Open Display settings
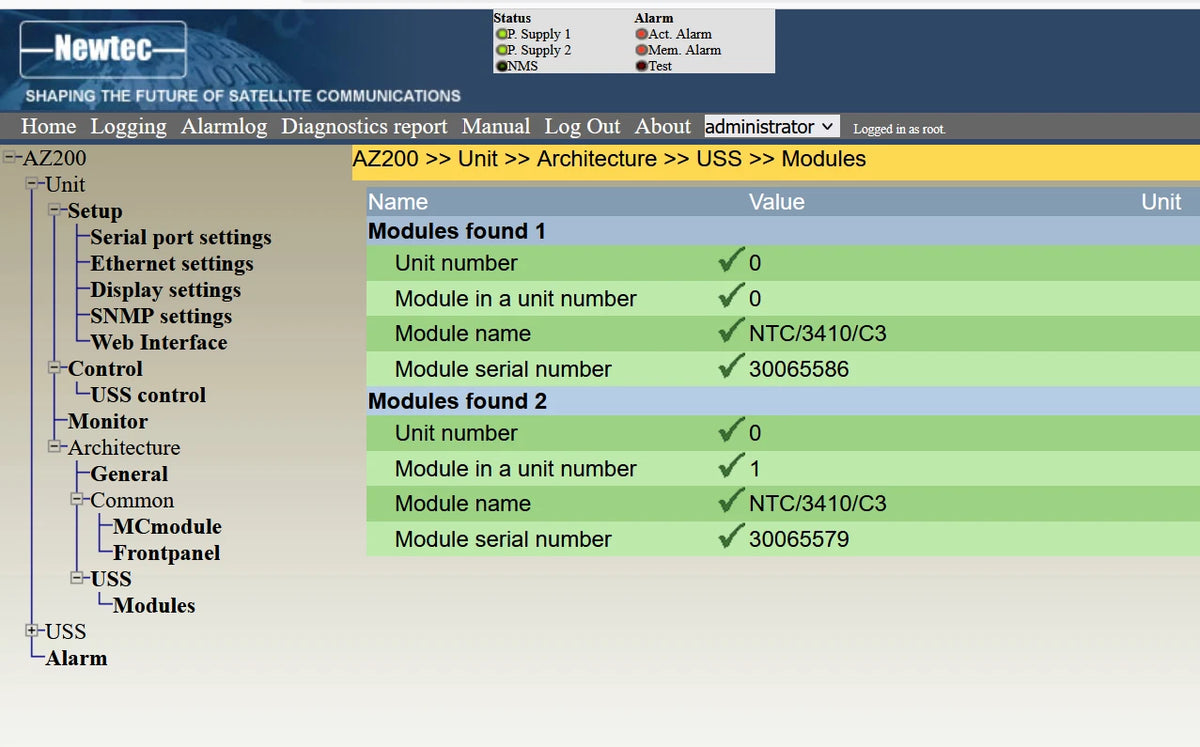The width and height of the screenshot is (1200, 747). tap(166, 290)
